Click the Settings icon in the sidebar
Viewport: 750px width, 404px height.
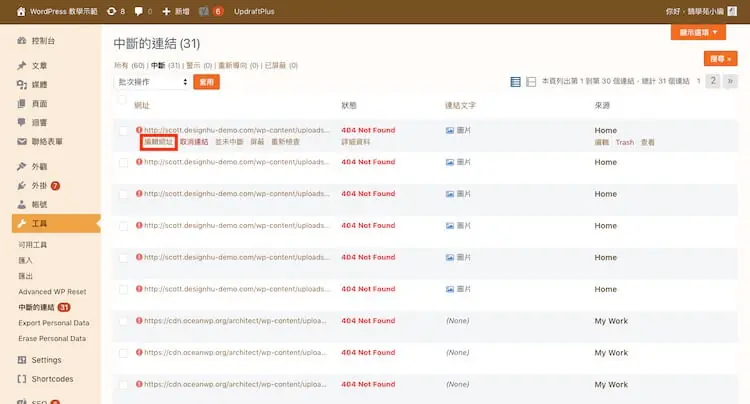[22, 360]
